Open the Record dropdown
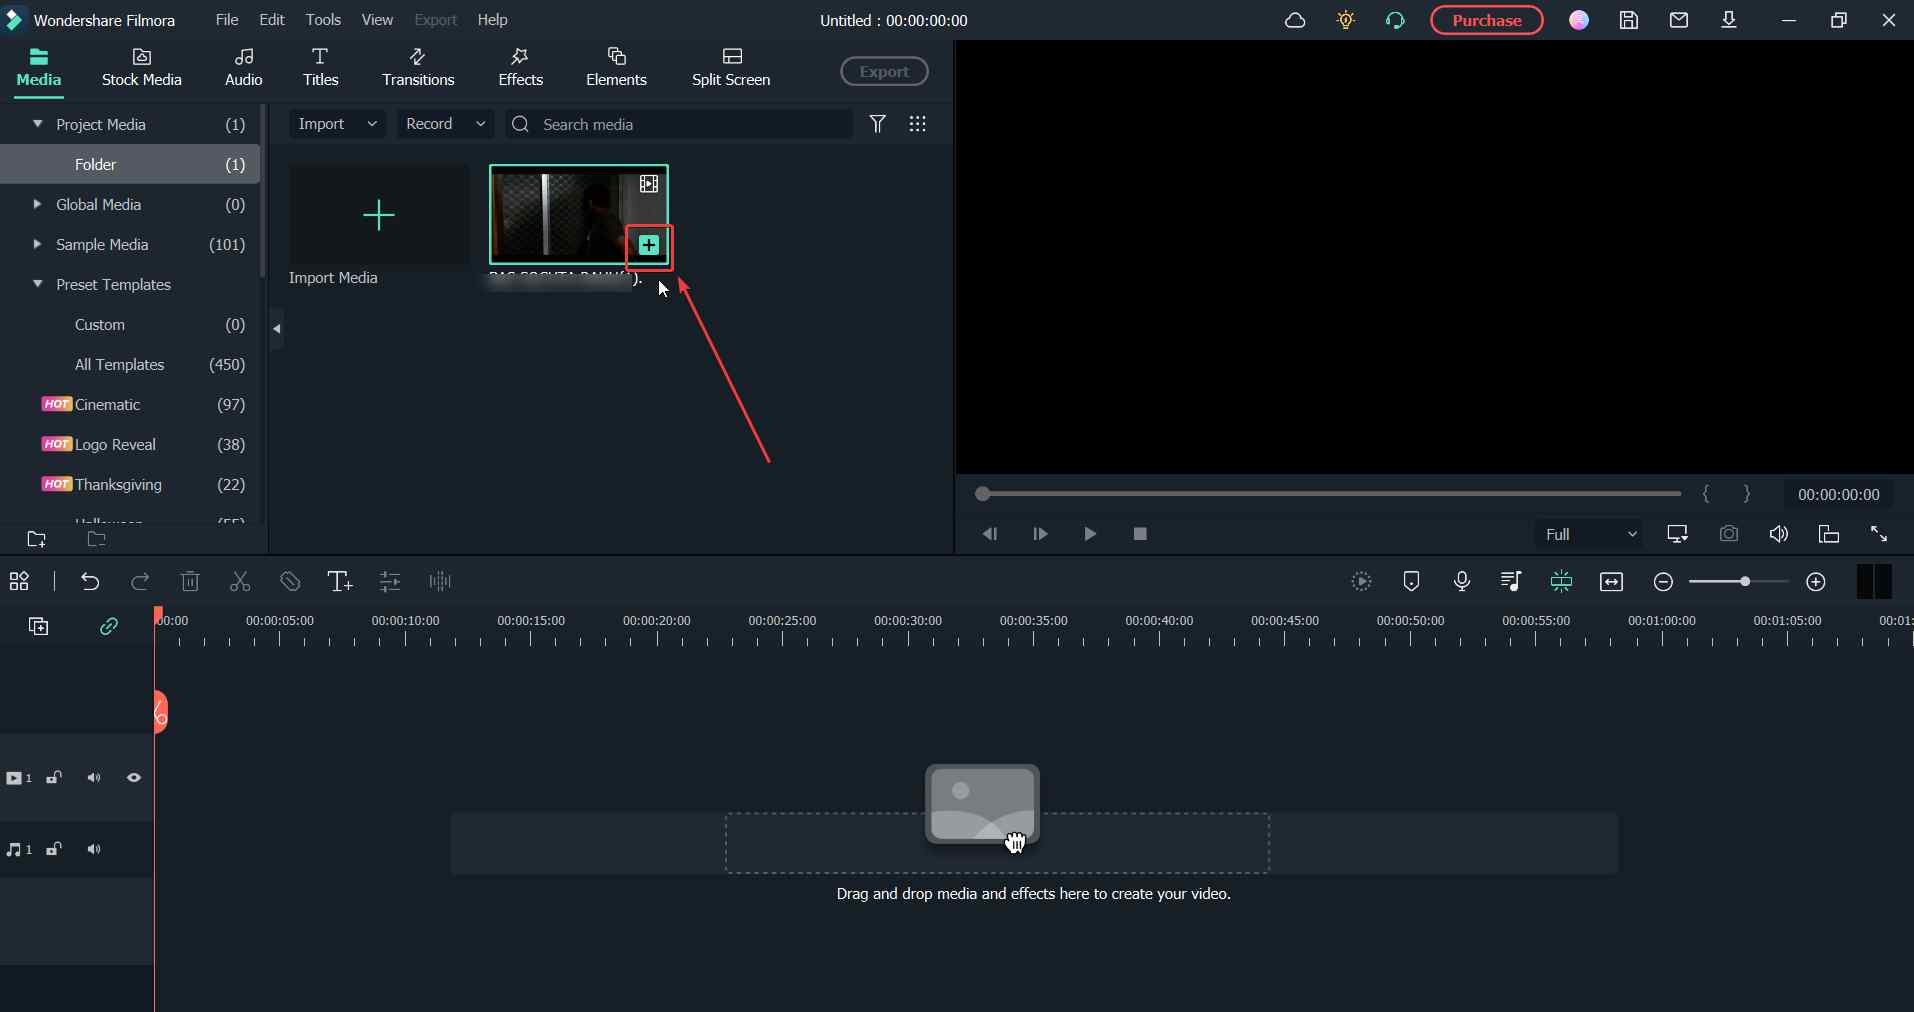This screenshot has width=1914, height=1012. click(446, 124)
